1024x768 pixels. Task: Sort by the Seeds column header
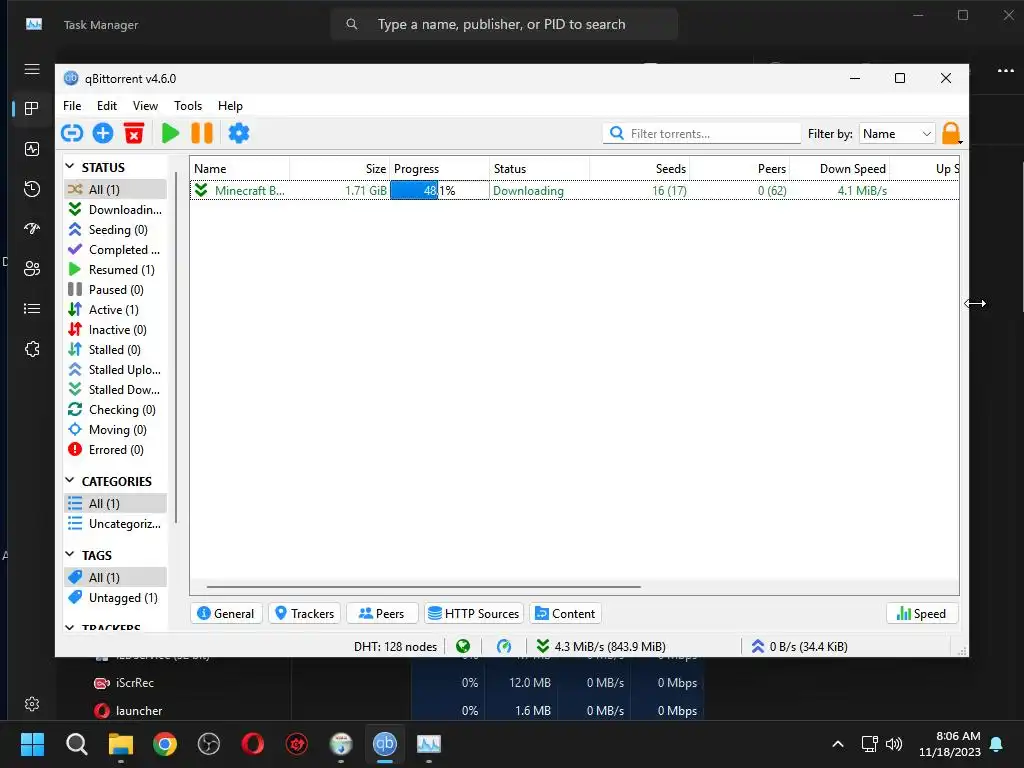tap(639, 168)
